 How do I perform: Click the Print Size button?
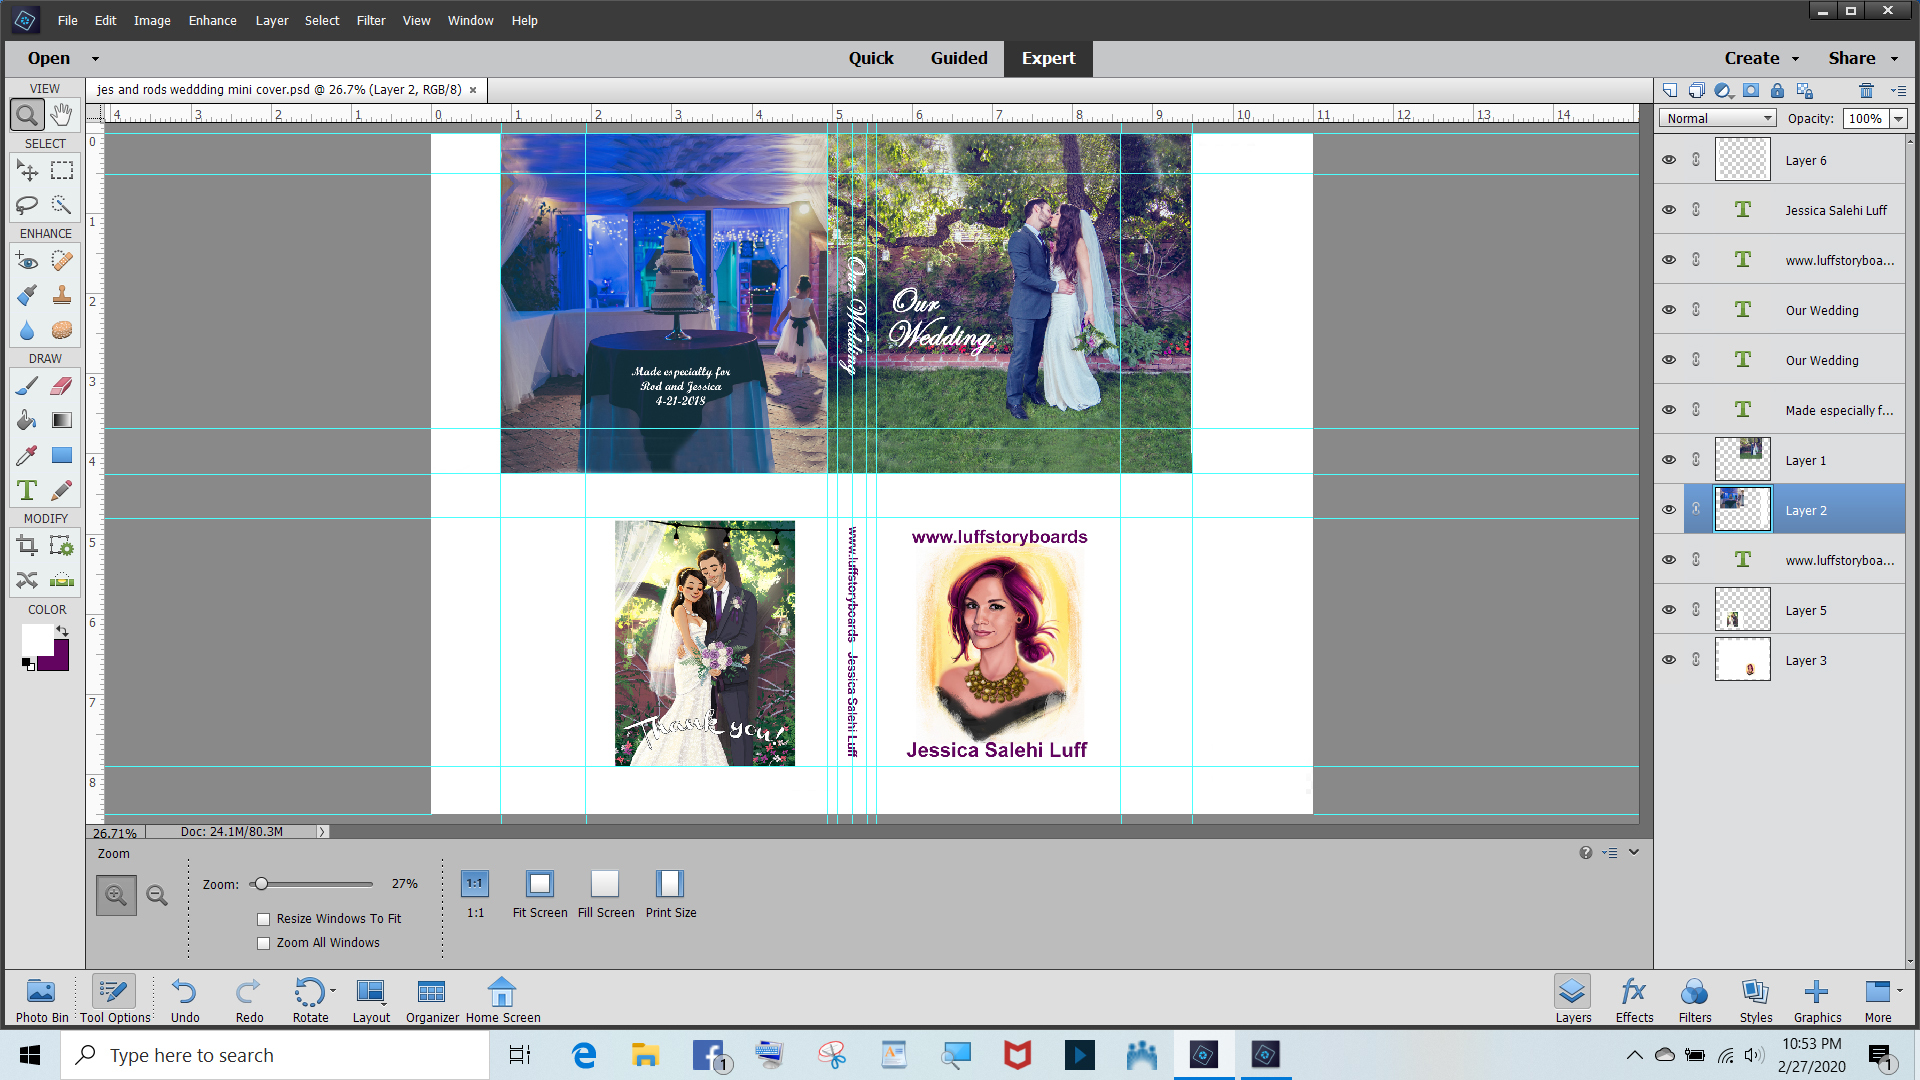pos(670,894)
